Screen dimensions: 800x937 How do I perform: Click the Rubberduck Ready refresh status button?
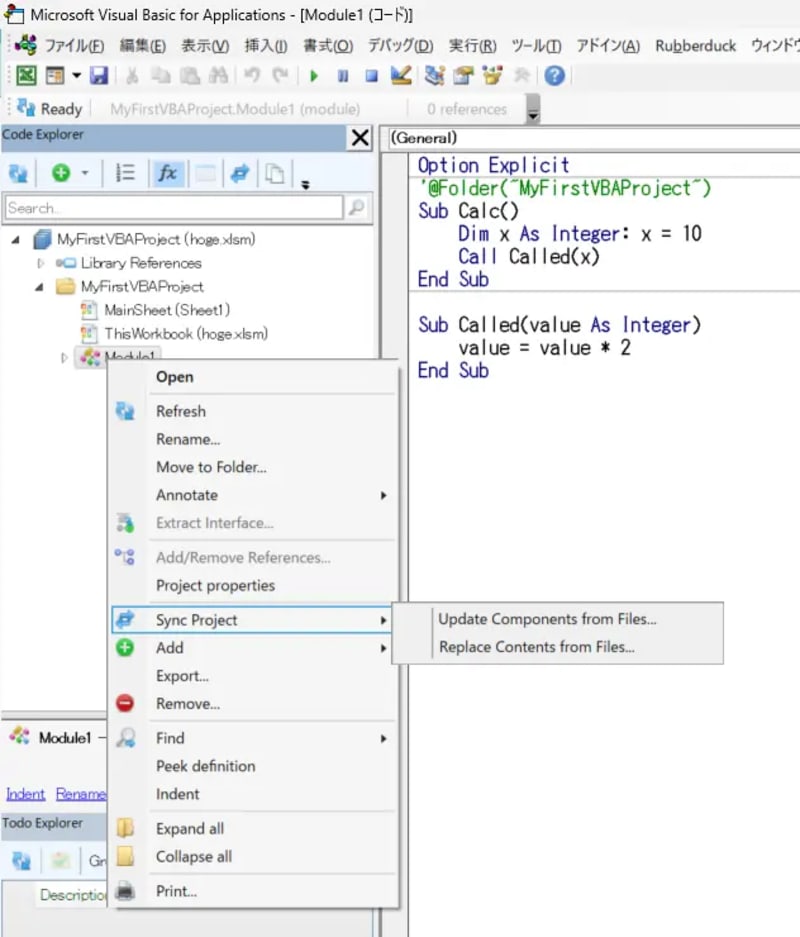[x=50, y=109]
